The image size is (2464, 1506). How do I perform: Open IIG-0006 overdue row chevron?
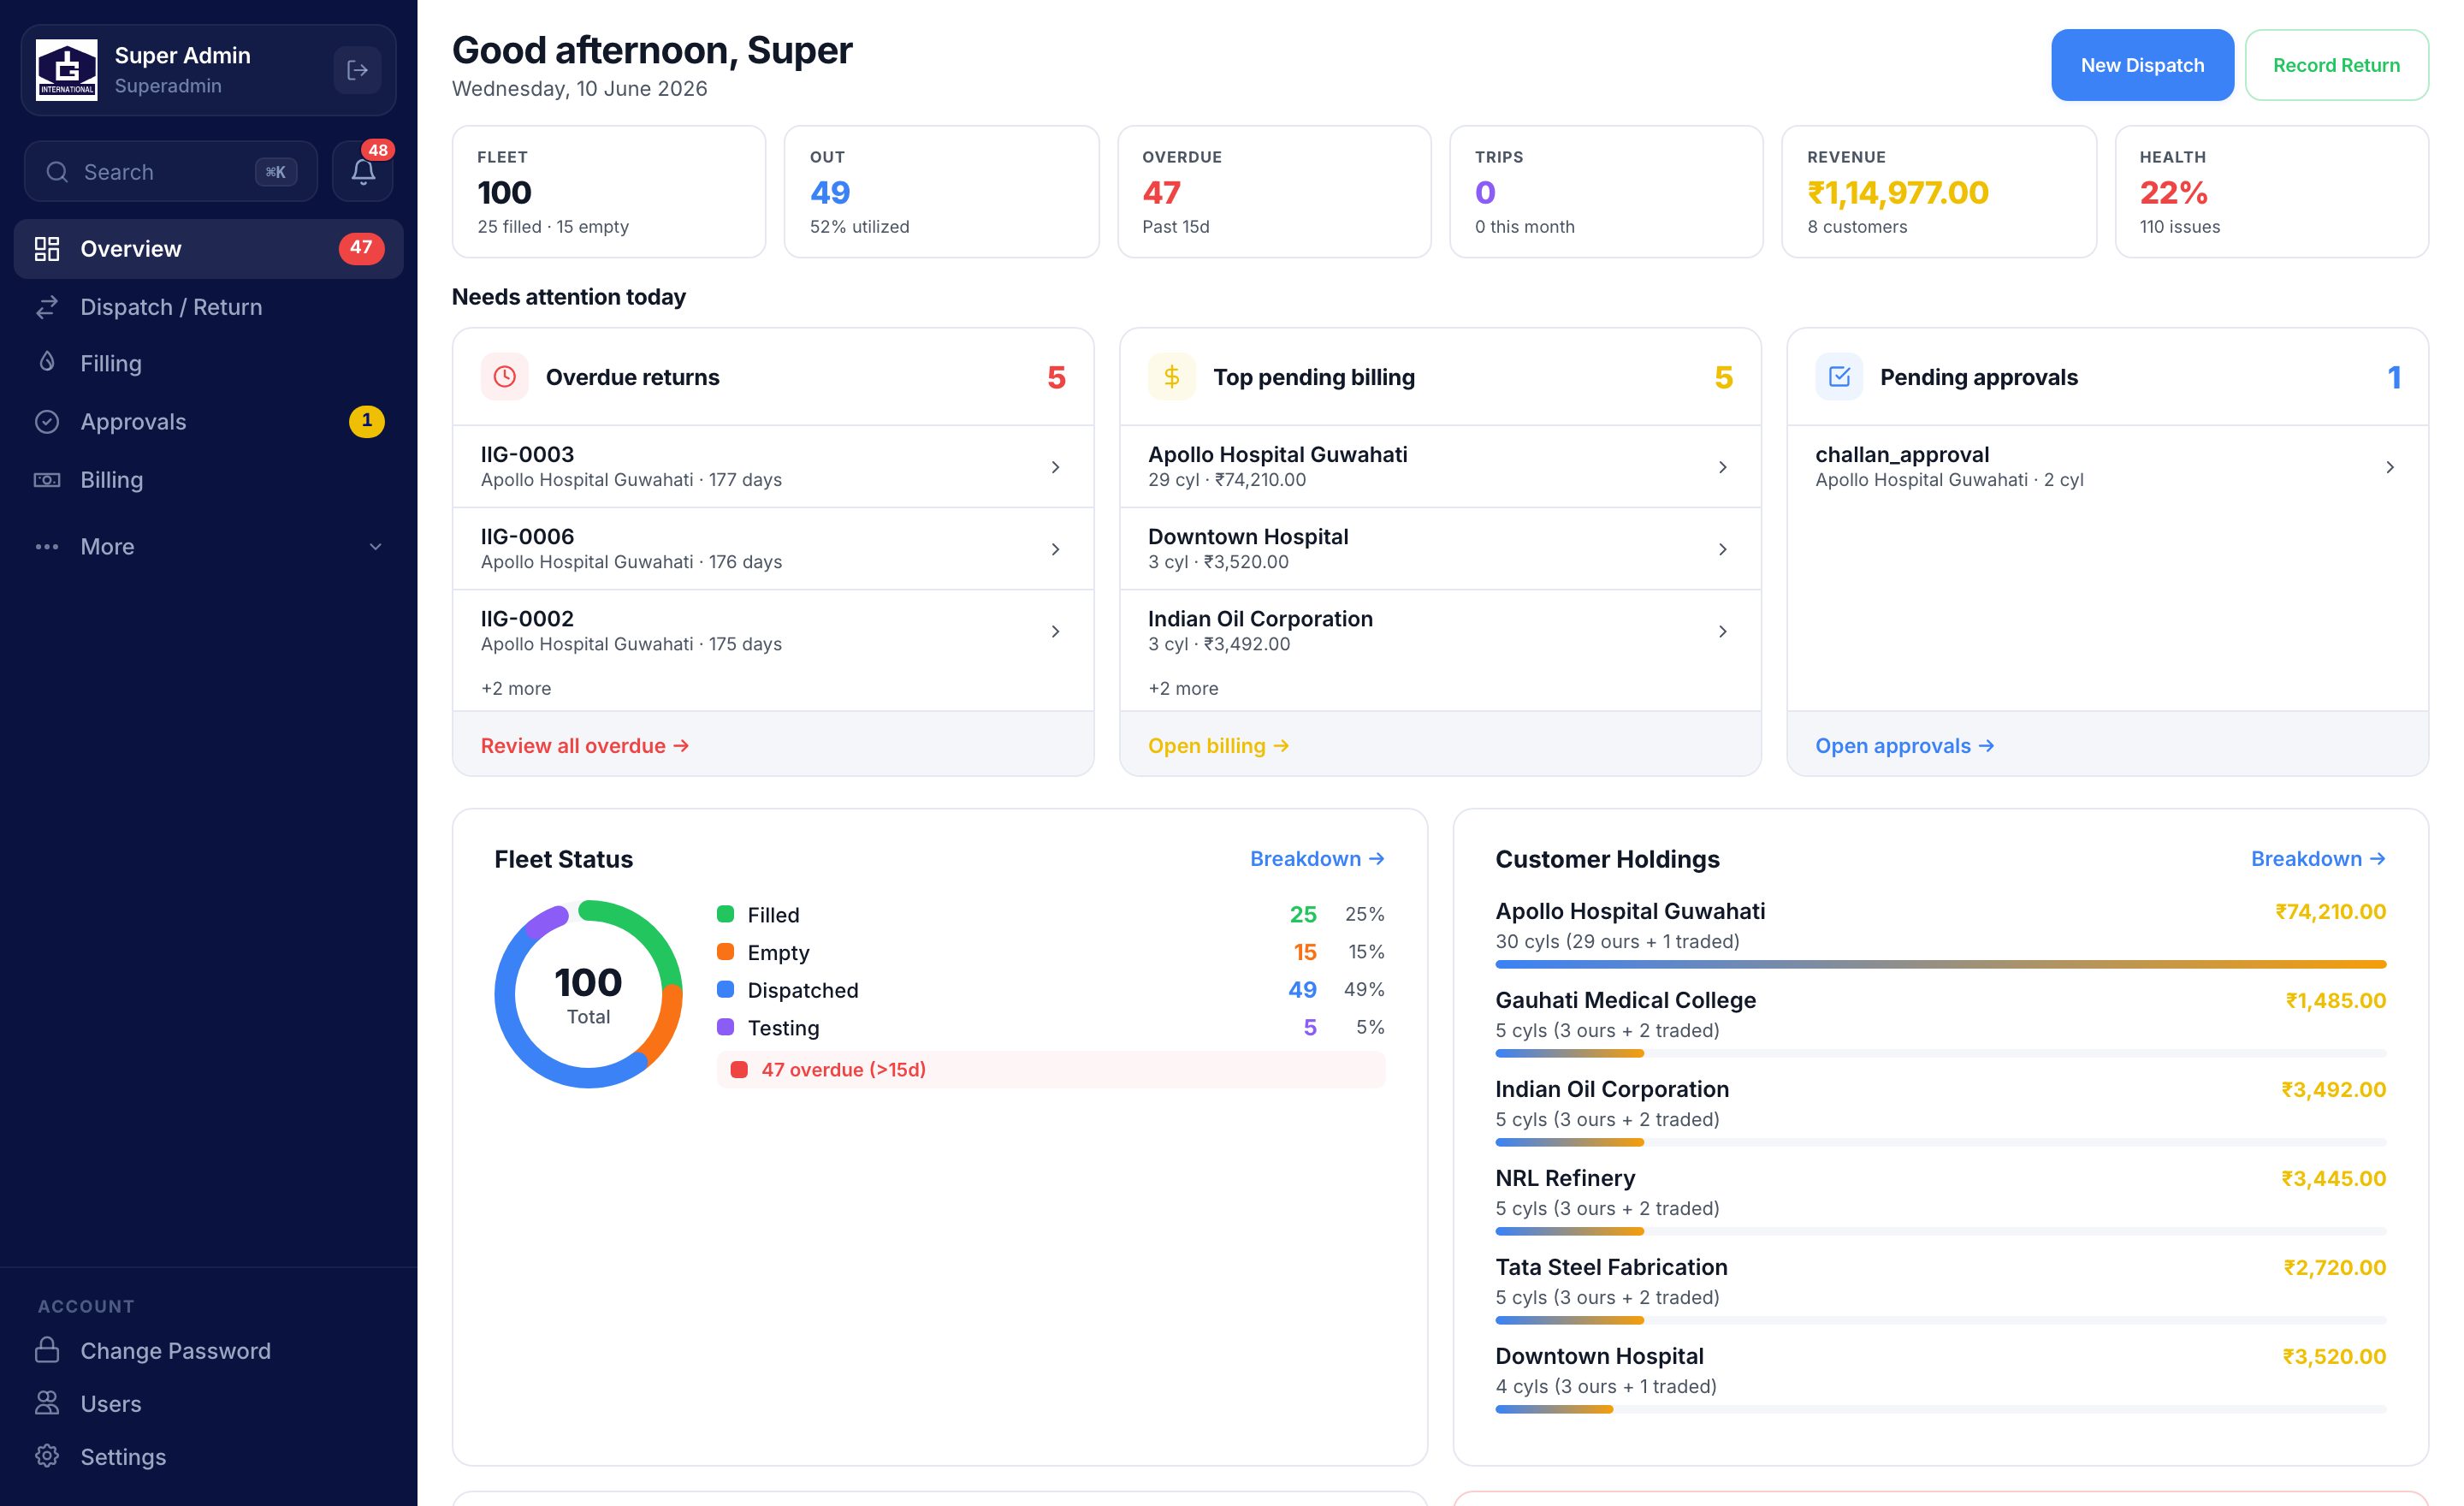(x=1055, y=549)
